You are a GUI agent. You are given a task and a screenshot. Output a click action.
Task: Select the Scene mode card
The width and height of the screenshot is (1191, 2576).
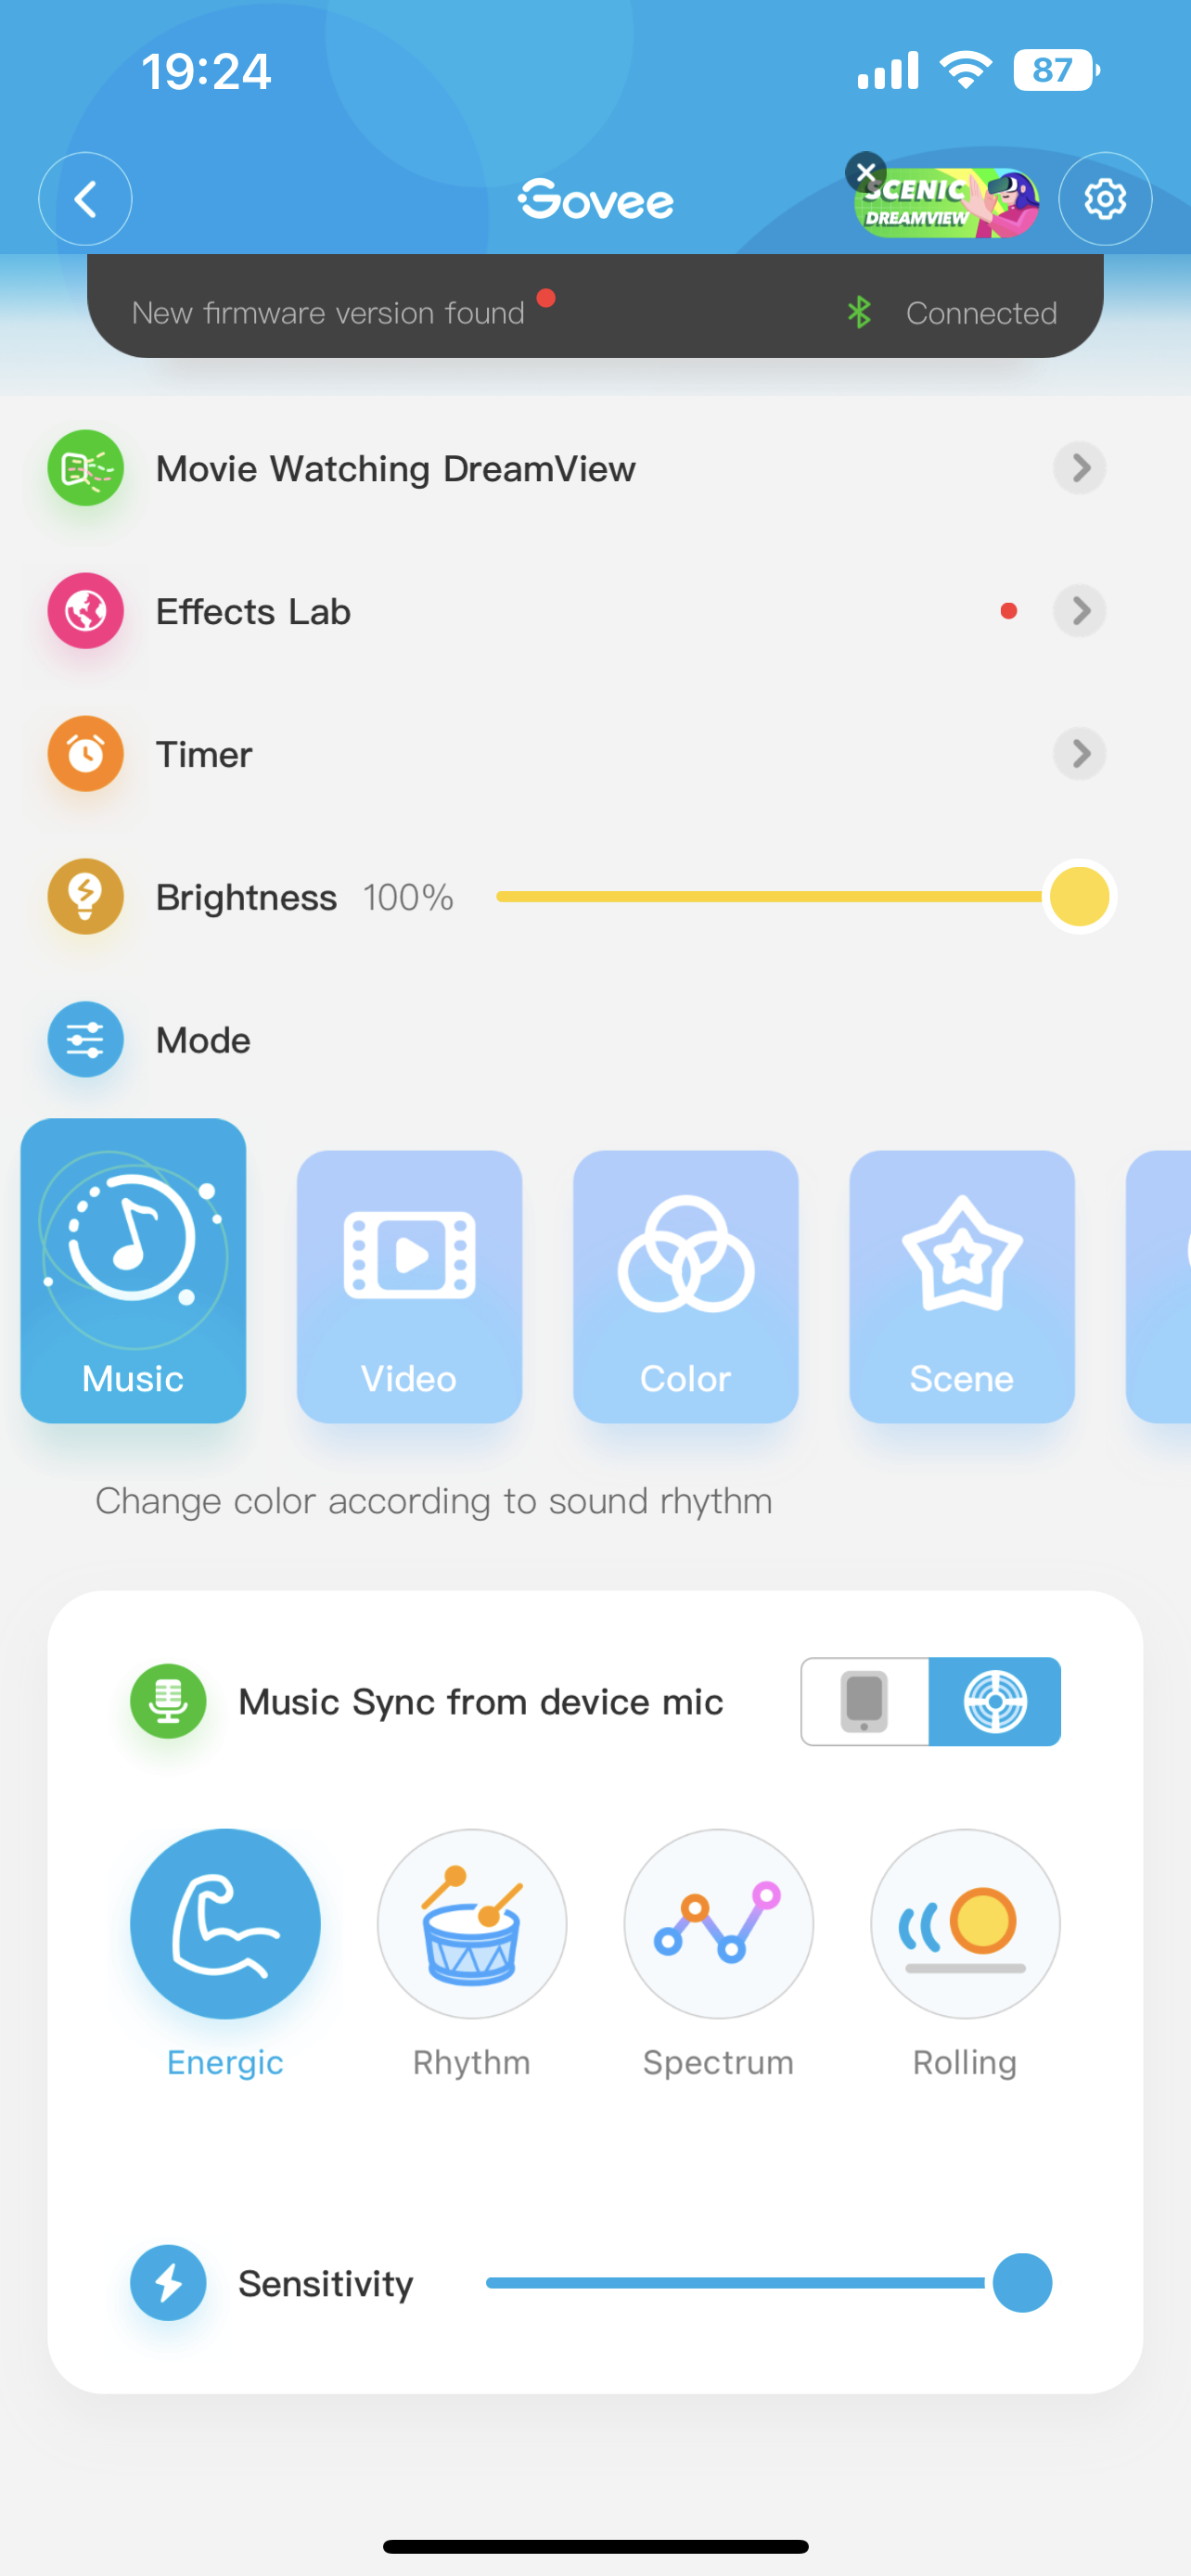click(x=962, y=1286)
